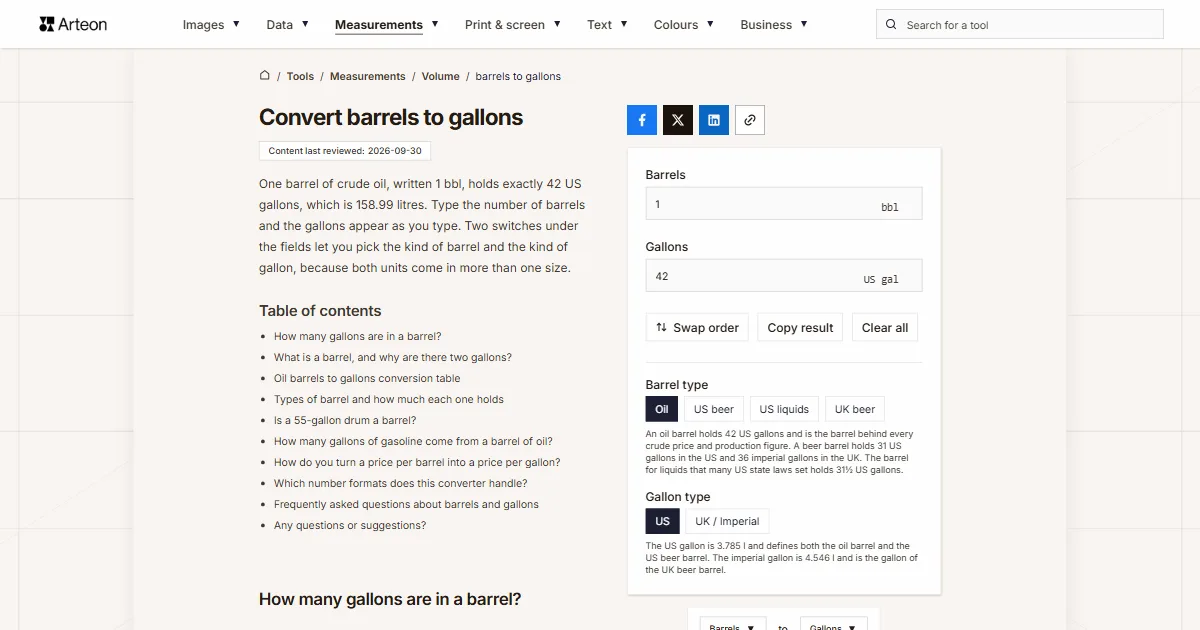Viewport: 1200px width, 630px height.
Task: Click the home icon in breadcrumb
Action: tap(265, 75)
